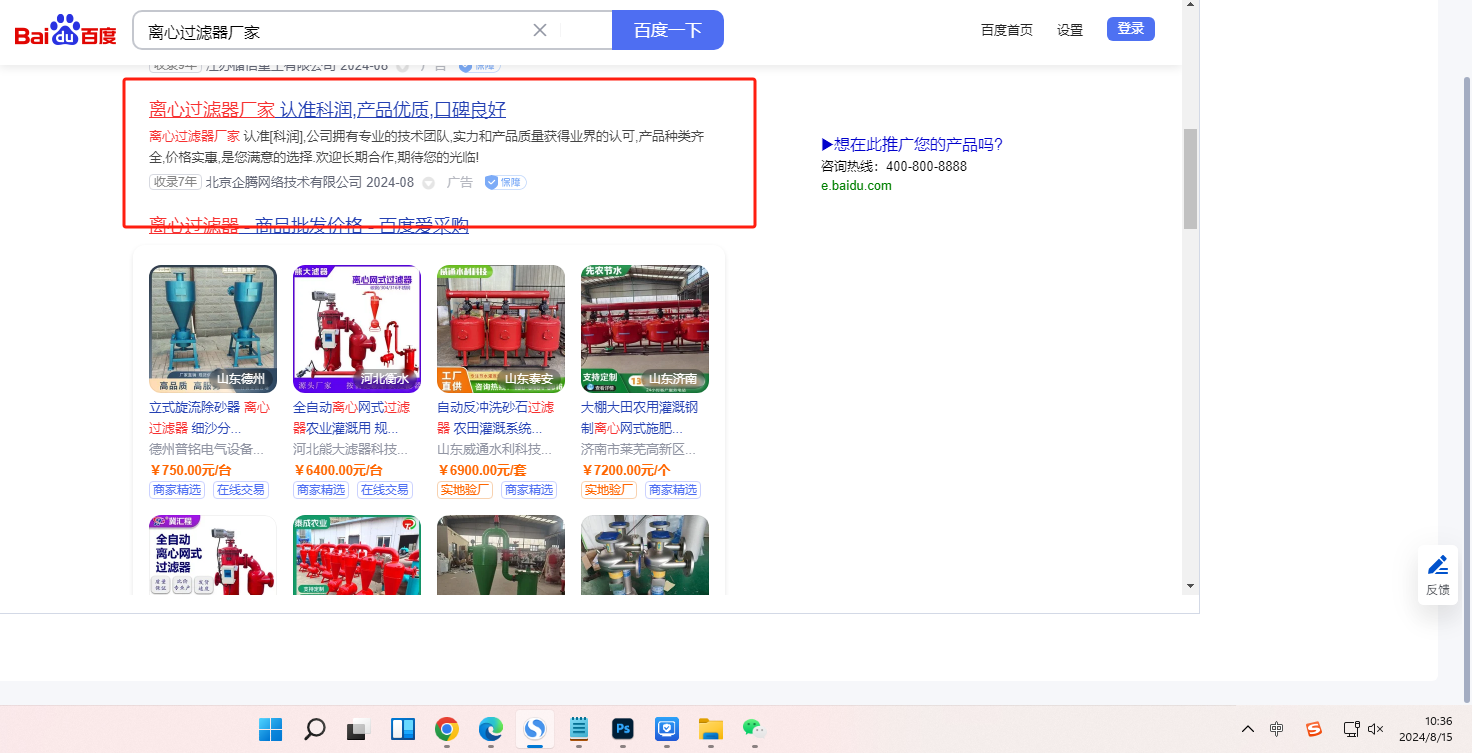Screen dimensions: 1472x753
Task: Click the Sogou input method tray icon
Action: (x=1314, y=729)
